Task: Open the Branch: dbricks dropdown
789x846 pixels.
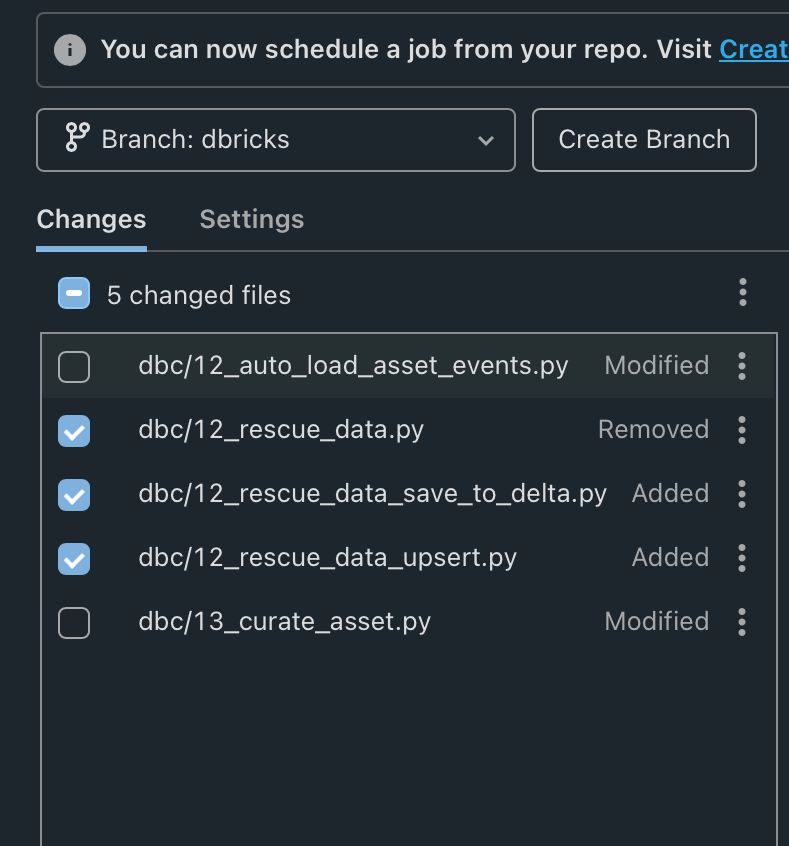Action: point(275,140)
